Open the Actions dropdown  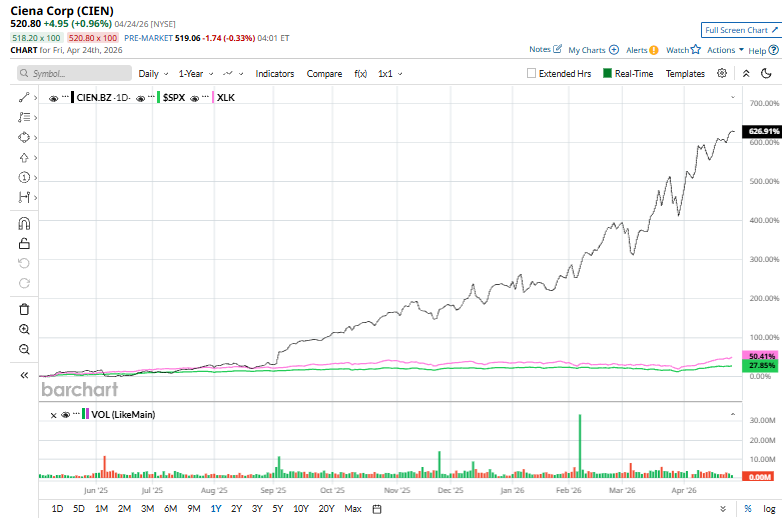pos(726,50)
